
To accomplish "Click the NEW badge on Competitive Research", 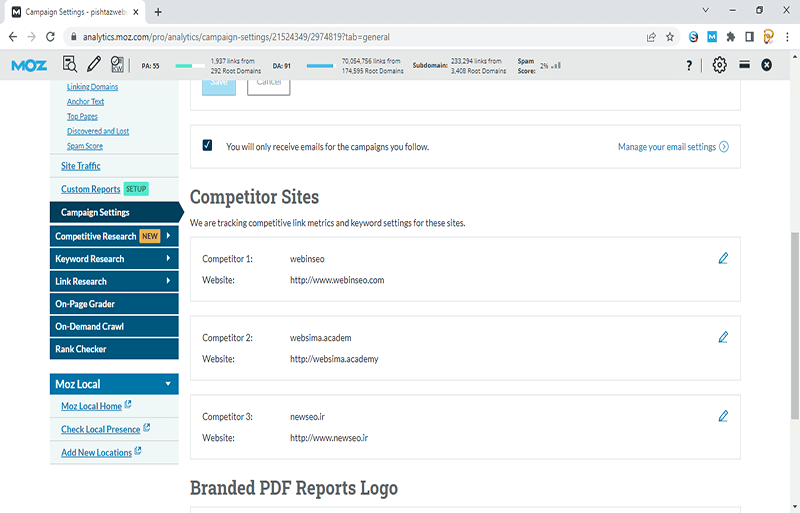I will coord(150,236).
